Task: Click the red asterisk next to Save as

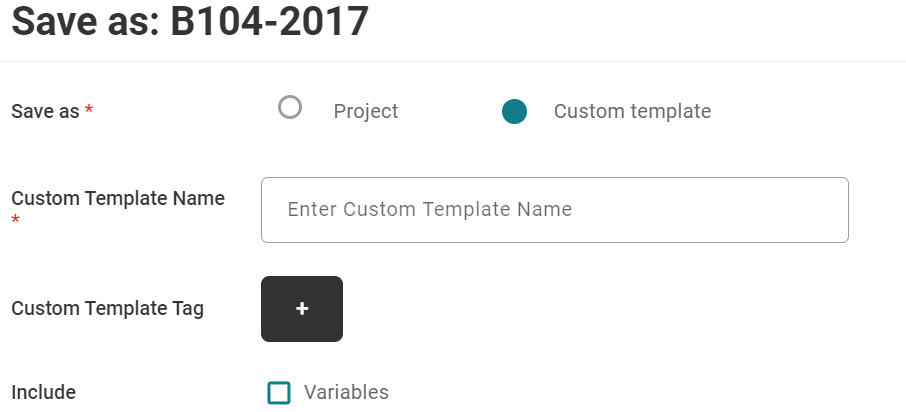Action: click(x=88, y=109)
